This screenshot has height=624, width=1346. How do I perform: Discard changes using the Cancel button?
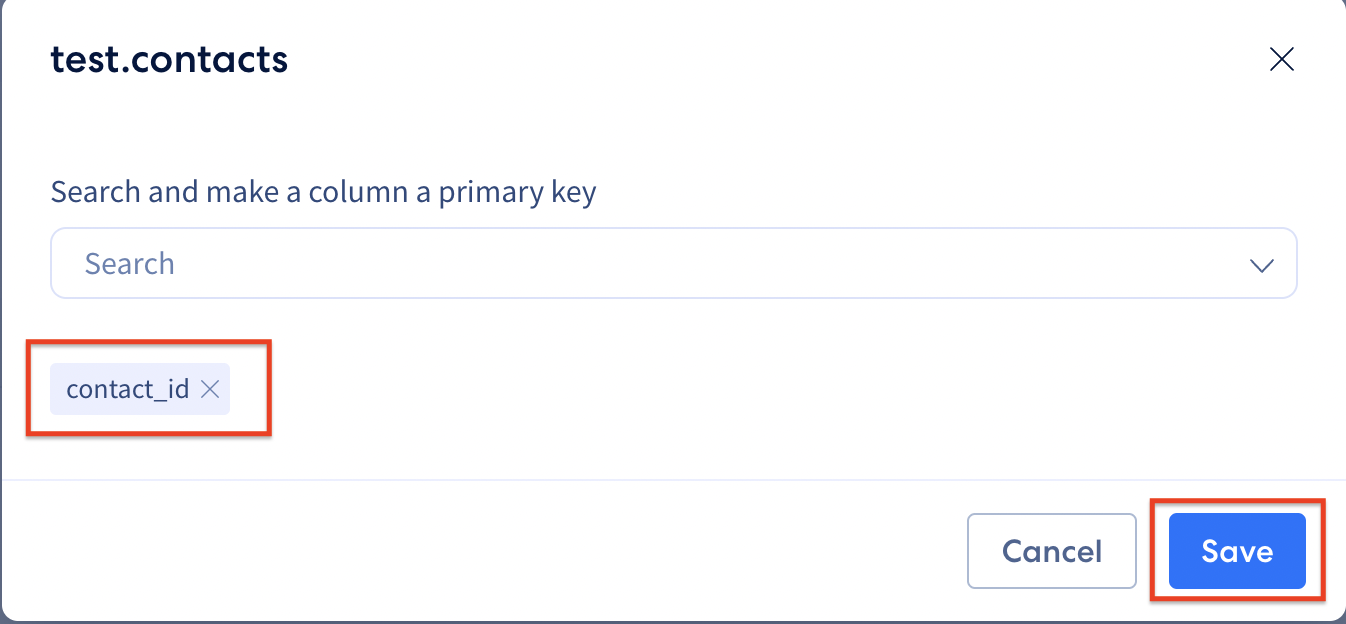pyautogui.click(x=1051, y=551)
